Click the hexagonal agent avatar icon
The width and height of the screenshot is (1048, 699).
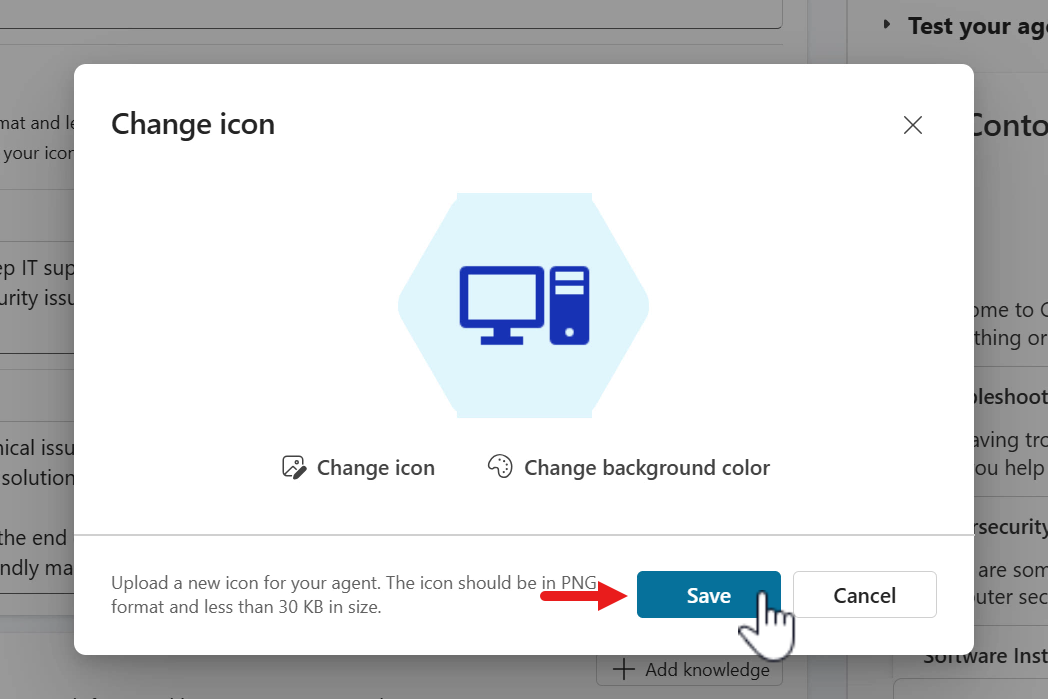522,305
